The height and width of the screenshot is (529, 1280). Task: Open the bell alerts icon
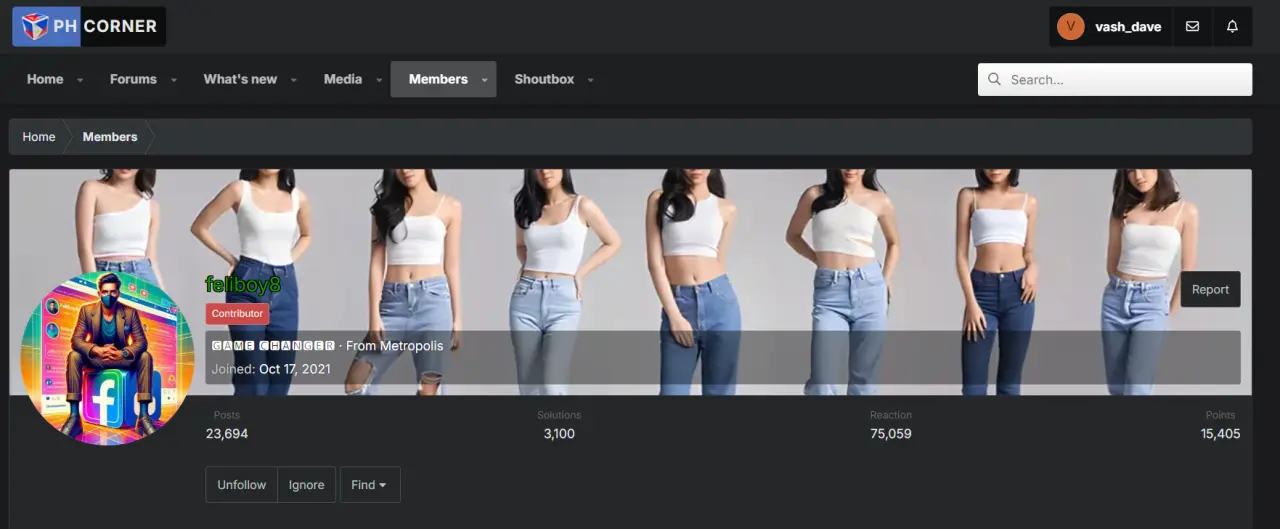click(x=1232, y=27)
